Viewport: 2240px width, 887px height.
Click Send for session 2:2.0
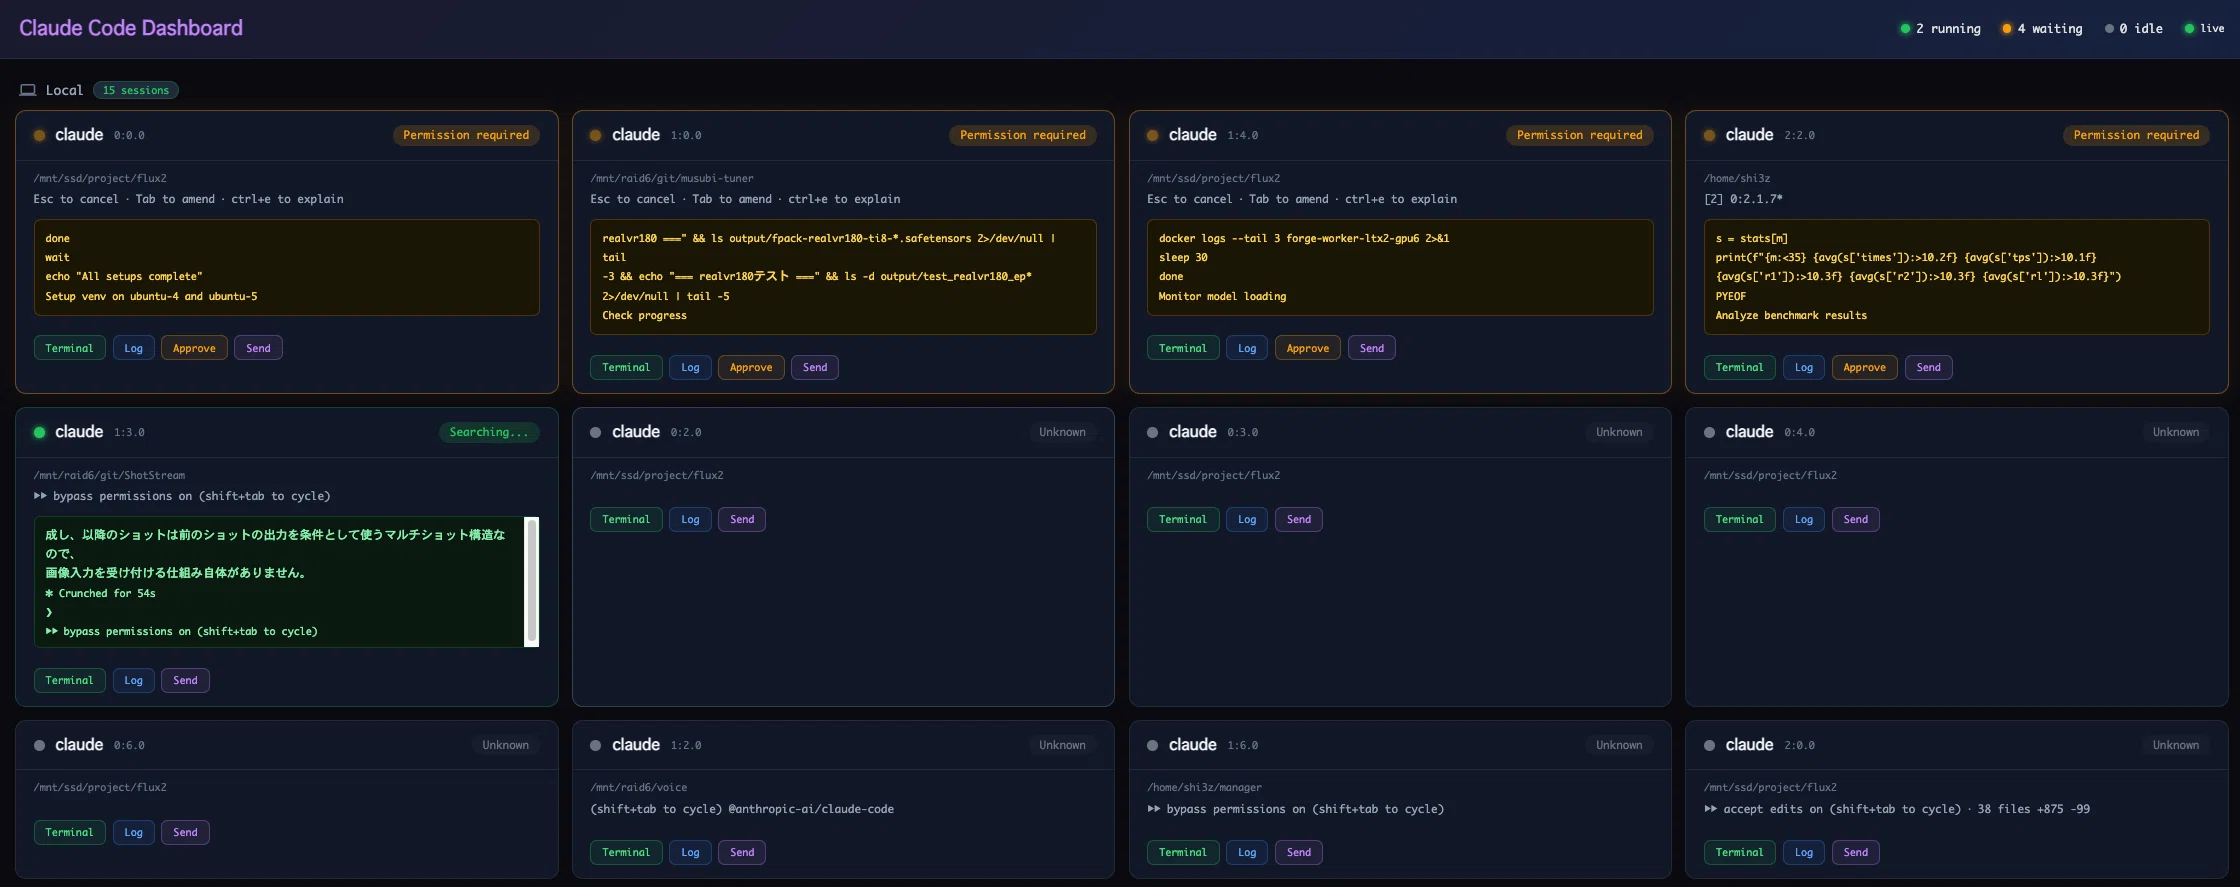[x=1928, y=367]
